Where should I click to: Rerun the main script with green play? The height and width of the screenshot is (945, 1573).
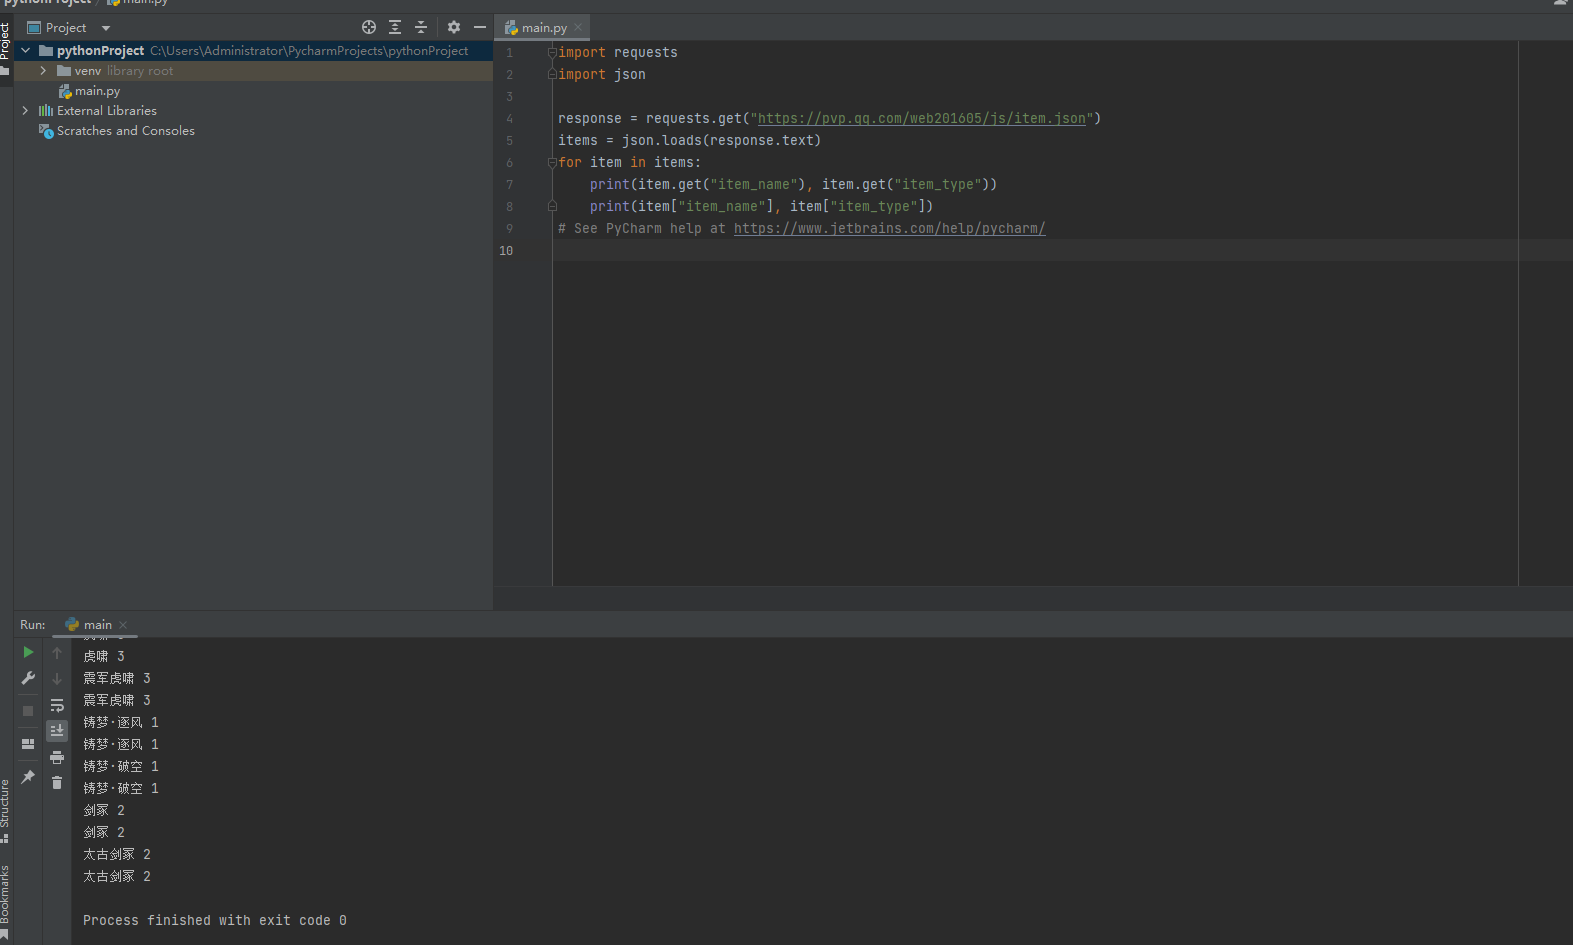[x=28, y=652]
